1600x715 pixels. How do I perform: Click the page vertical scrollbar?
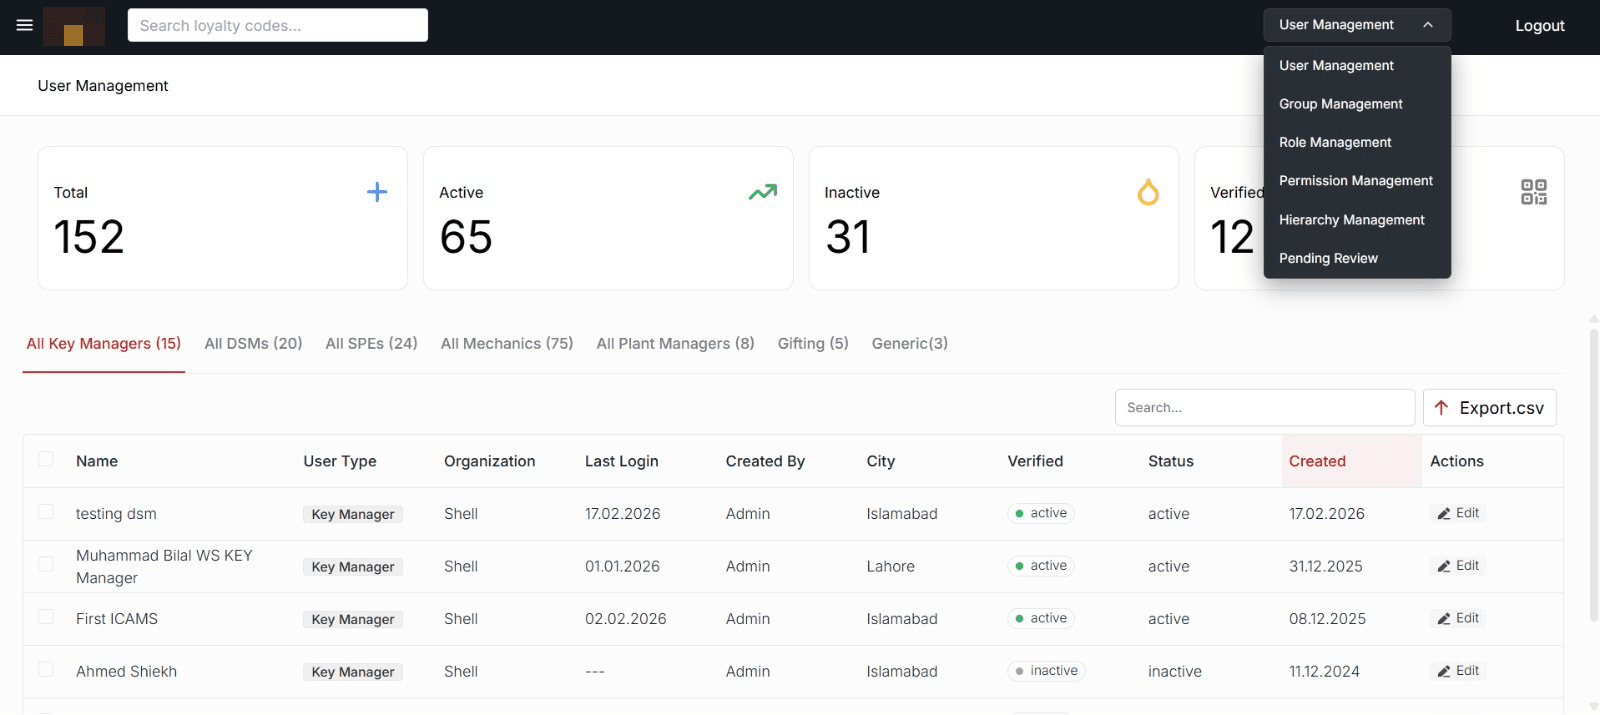1594,475
